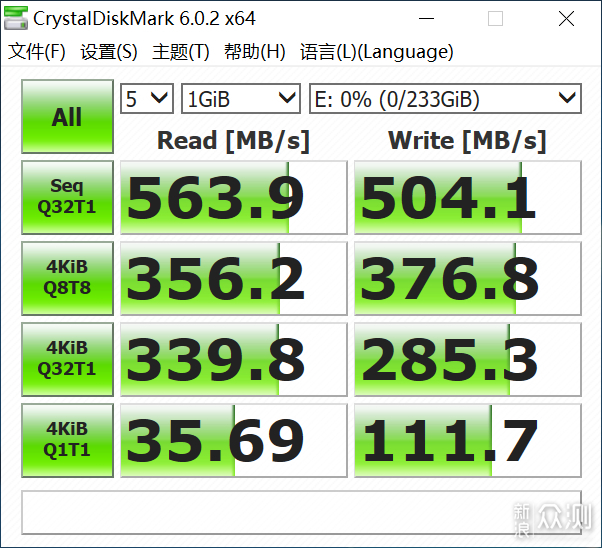Run the 4KiB Q8T8 test
The height and width of the screenshot is (548, 602).
click(x=66, y=278)
